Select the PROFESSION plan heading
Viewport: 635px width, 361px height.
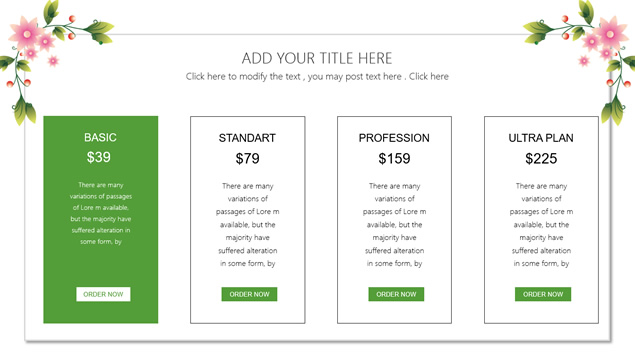tap(394, 138)
